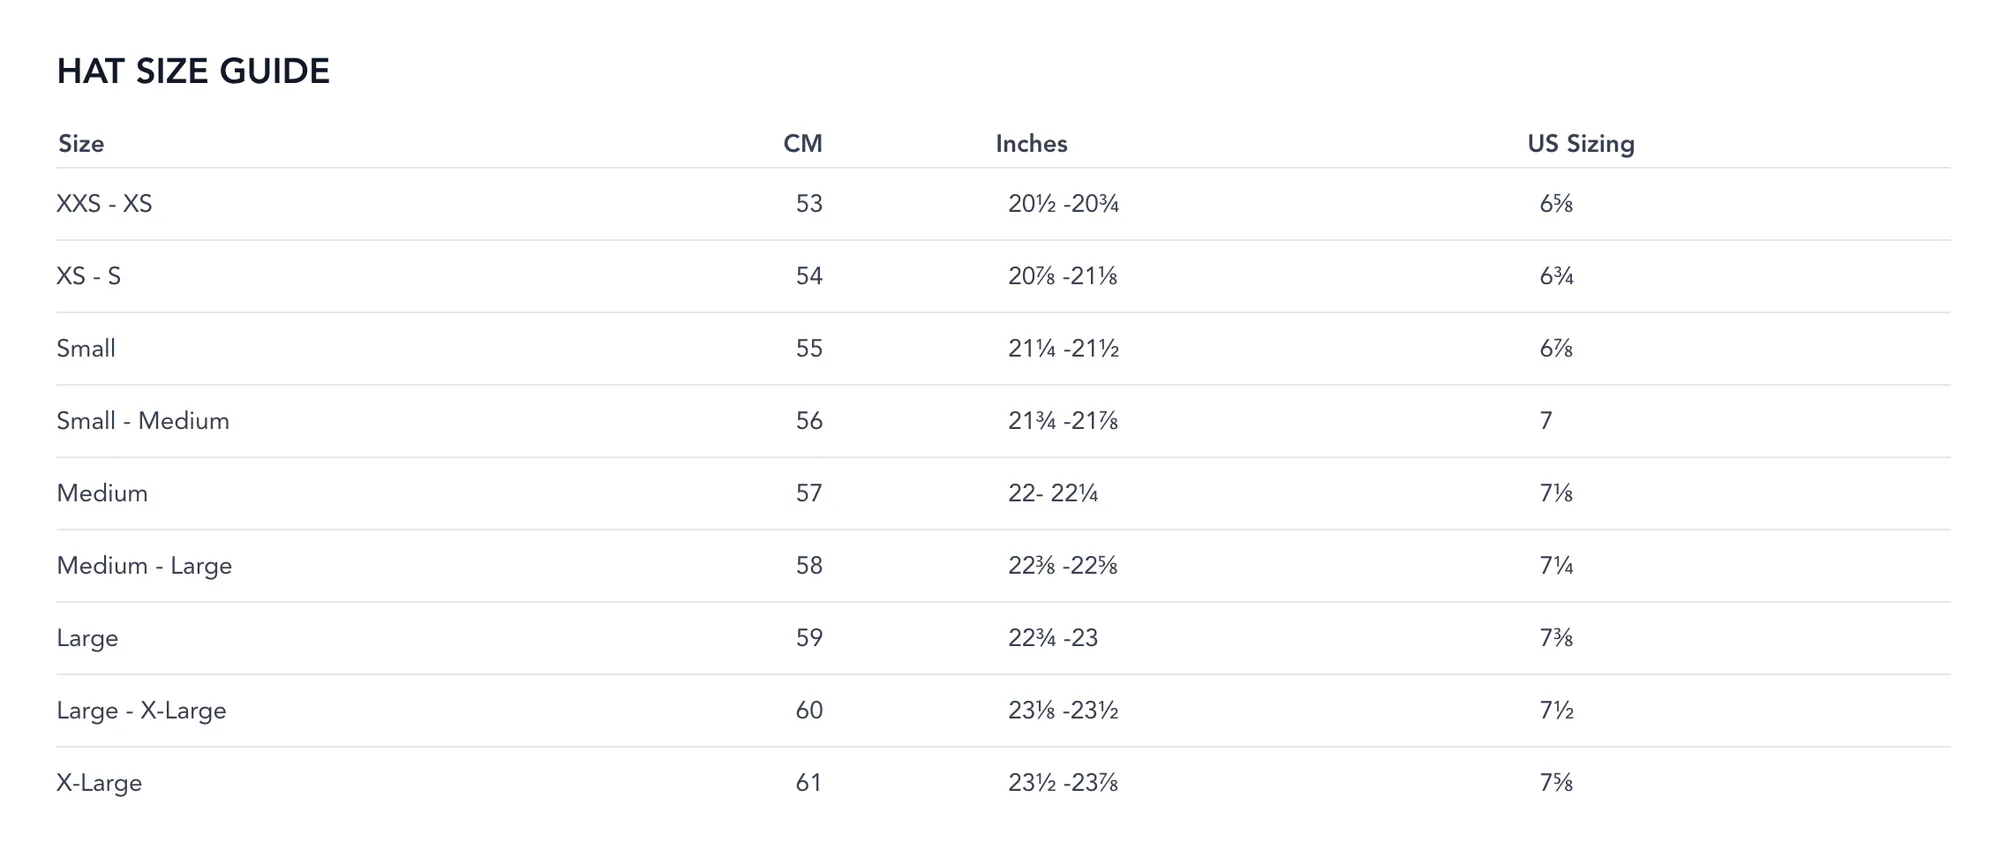Select the 22- 22¼ inches value
The height and width of the screenshot is (865, 2000).
(1052, 493)
